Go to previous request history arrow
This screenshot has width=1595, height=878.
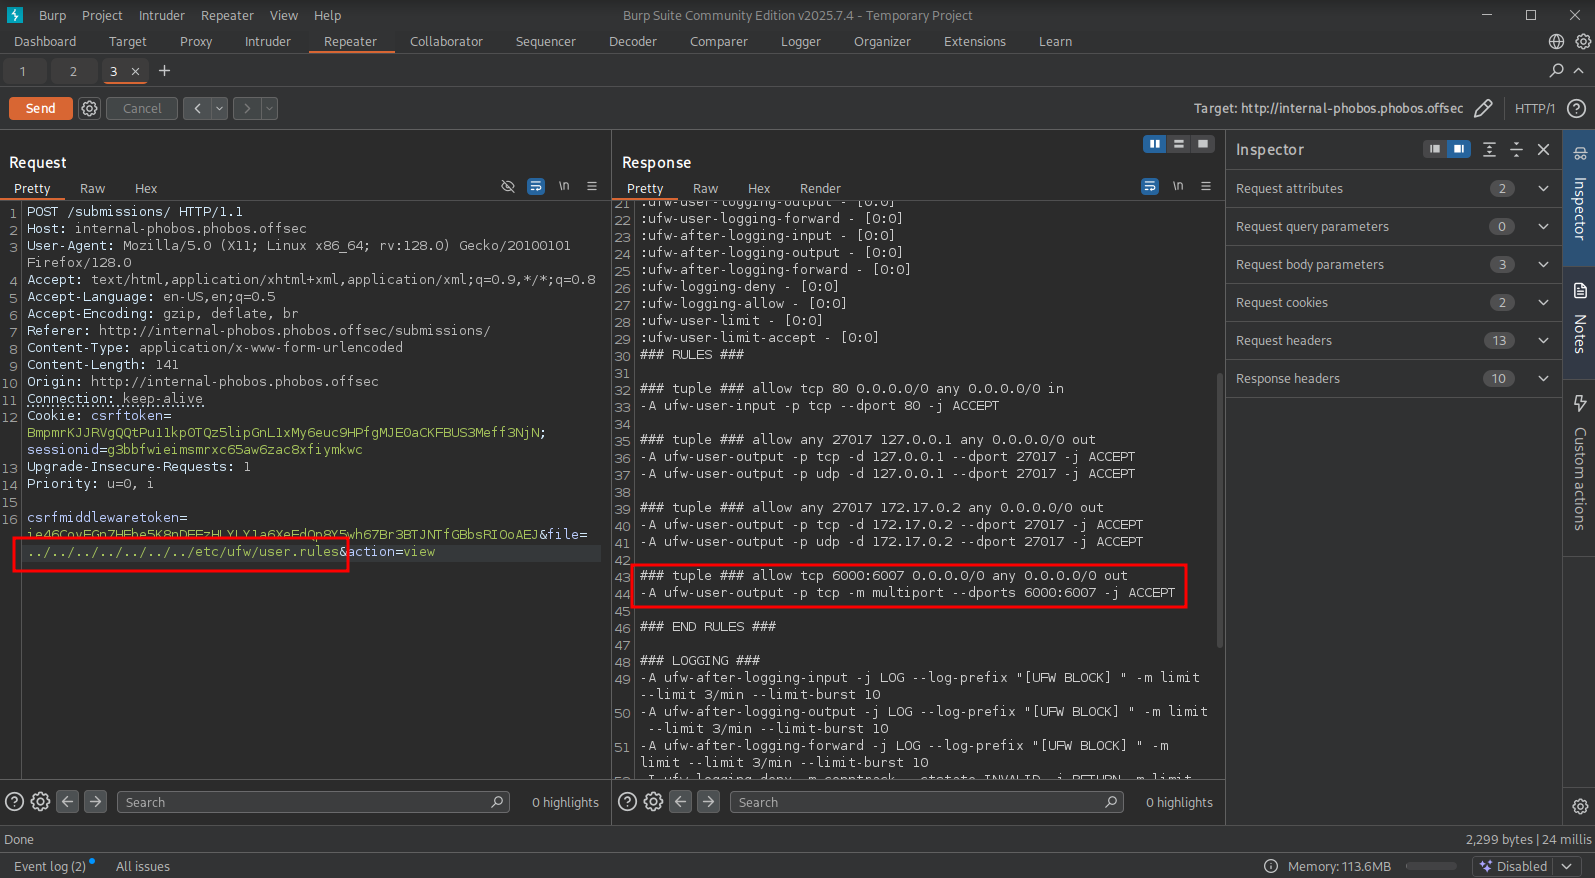tap(197, 108)
